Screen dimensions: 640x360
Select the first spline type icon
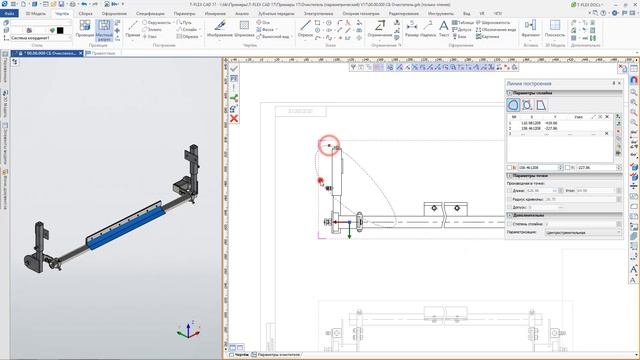coord(513,105)
